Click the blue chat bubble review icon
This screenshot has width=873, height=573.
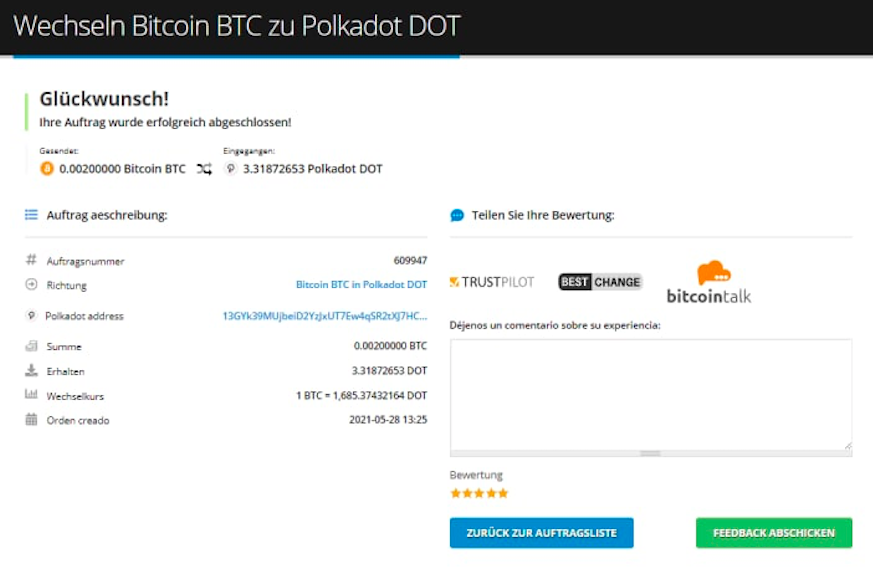pyautogui.click(x=457, y=215)
